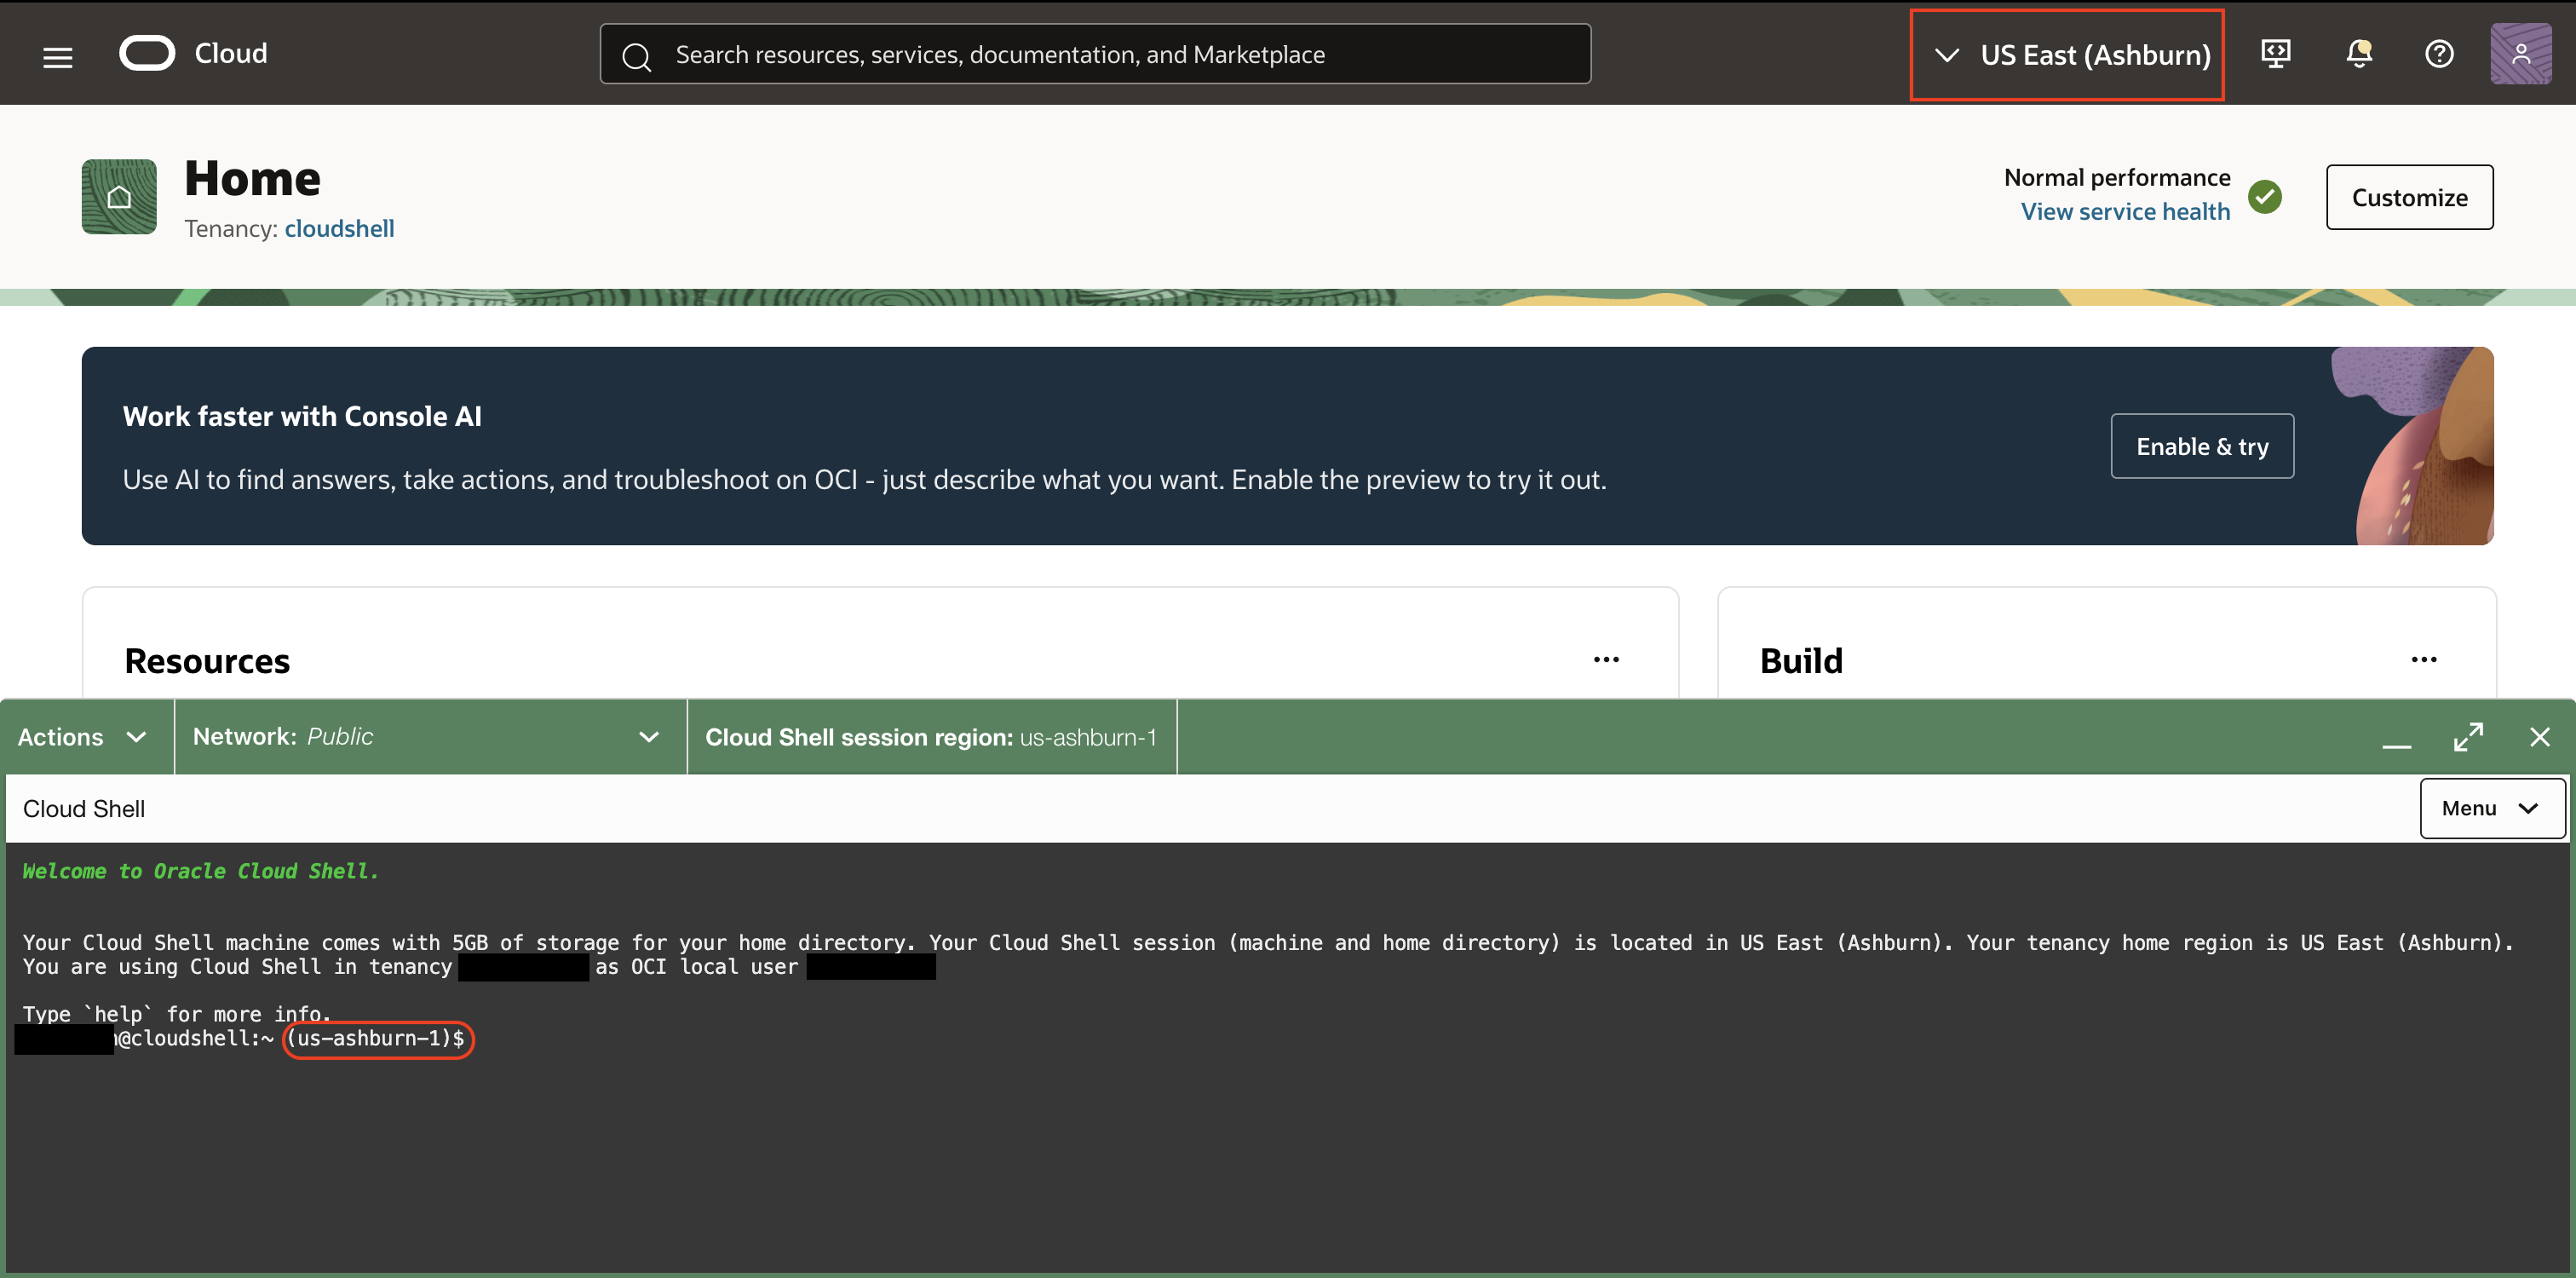
Task: Maximize the Cloud Shell panel
Action: coord(2468,737)
